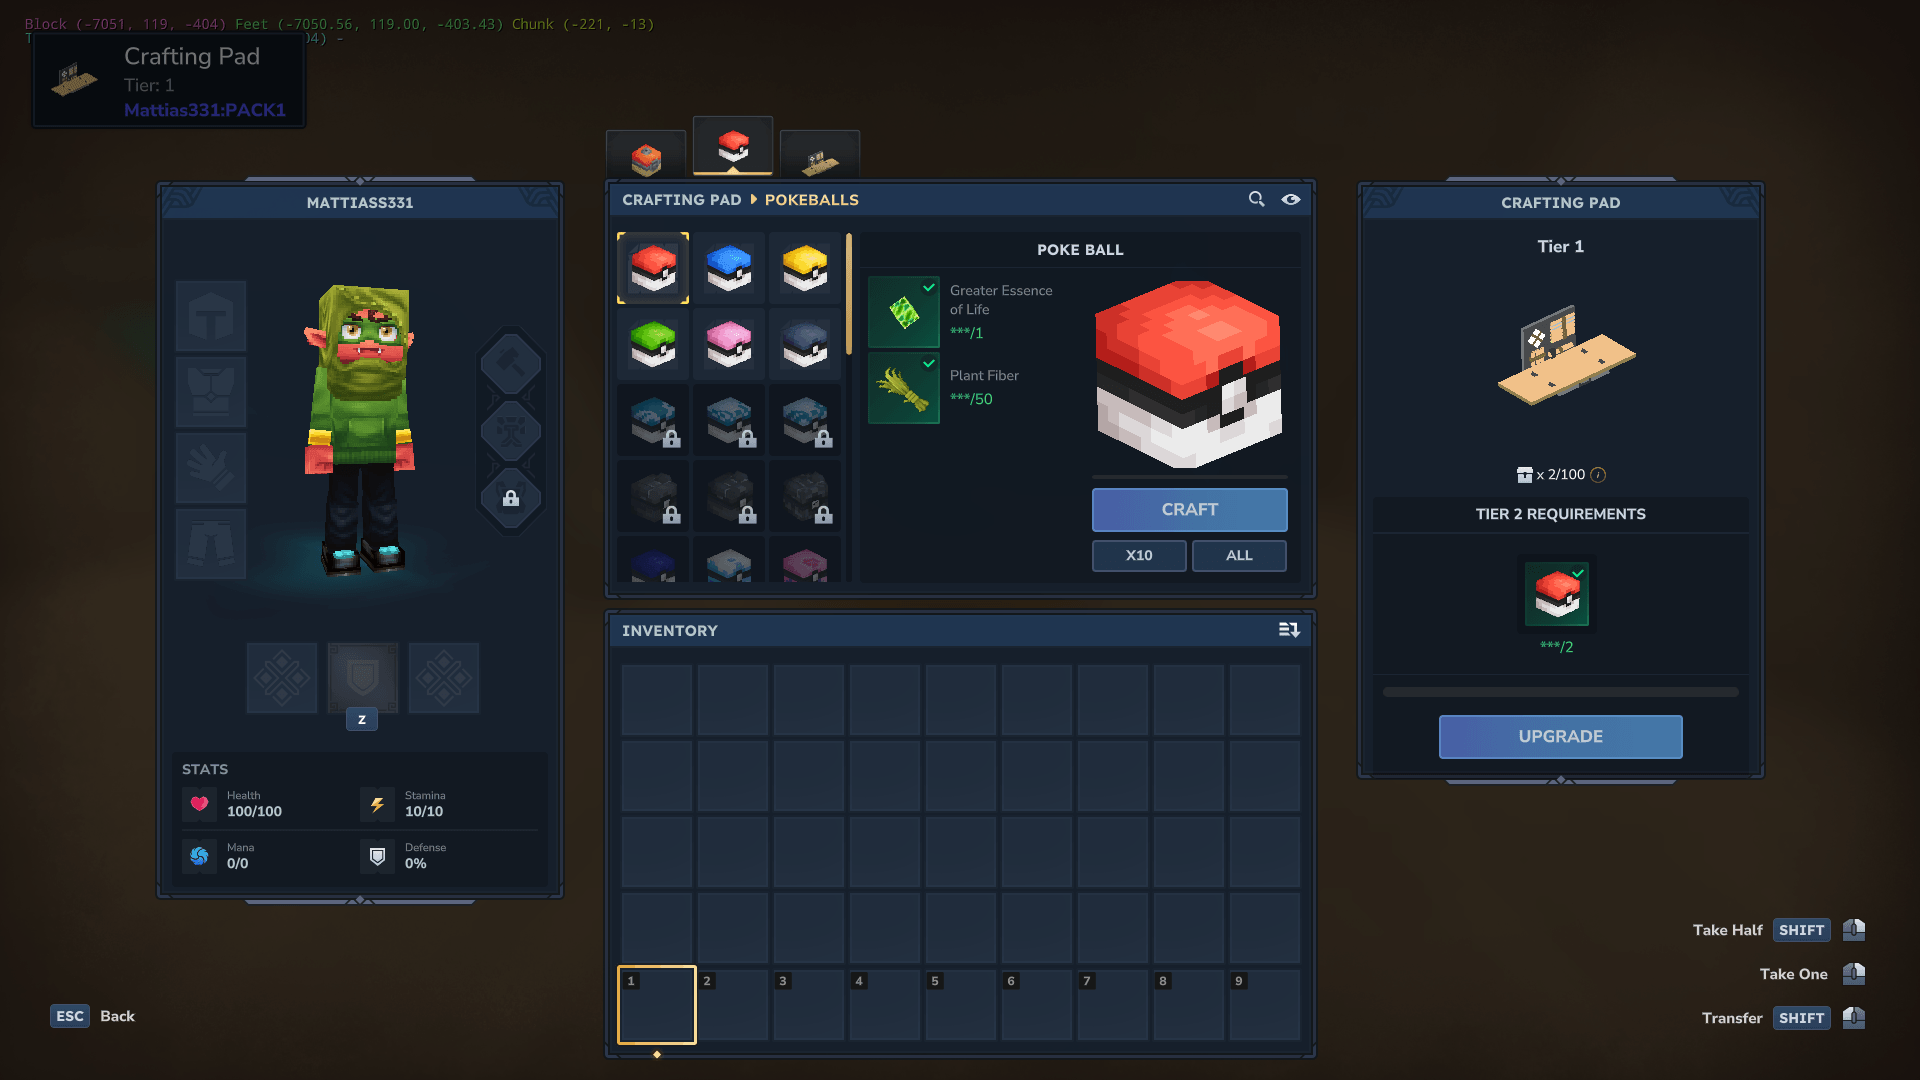Click the helmet equipment slot
Viewport: 1920px width, 1080px height.
tap(211, 316)
